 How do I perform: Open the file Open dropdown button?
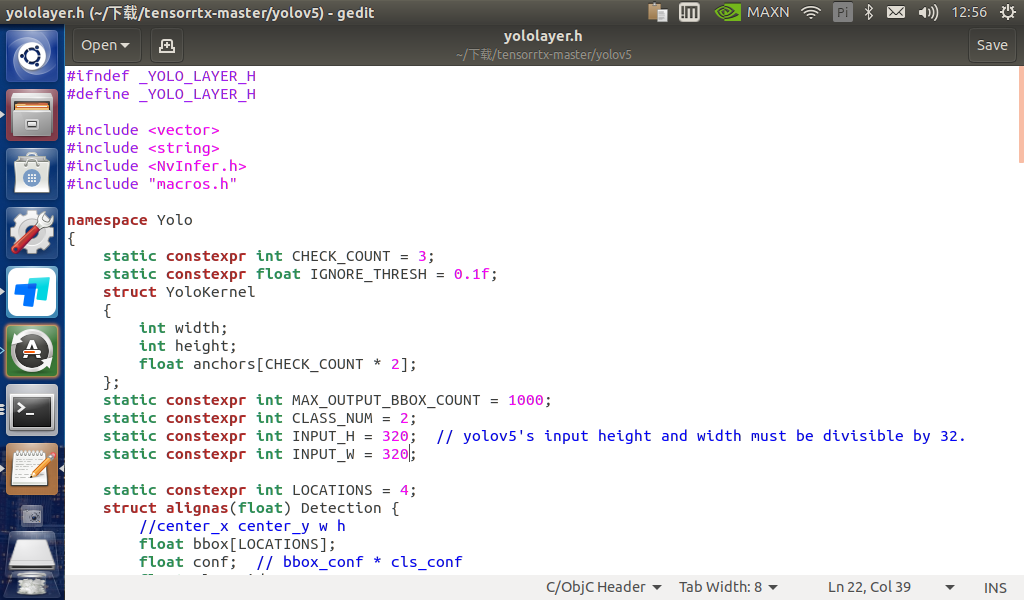(x=106, y=45)
